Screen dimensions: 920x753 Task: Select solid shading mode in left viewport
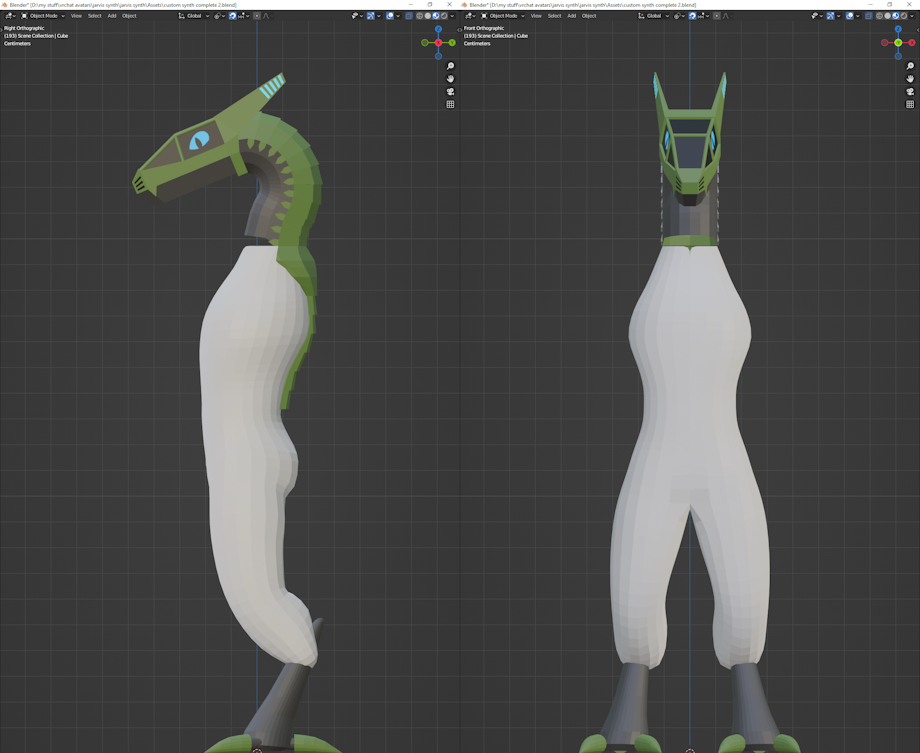(427, 16)
